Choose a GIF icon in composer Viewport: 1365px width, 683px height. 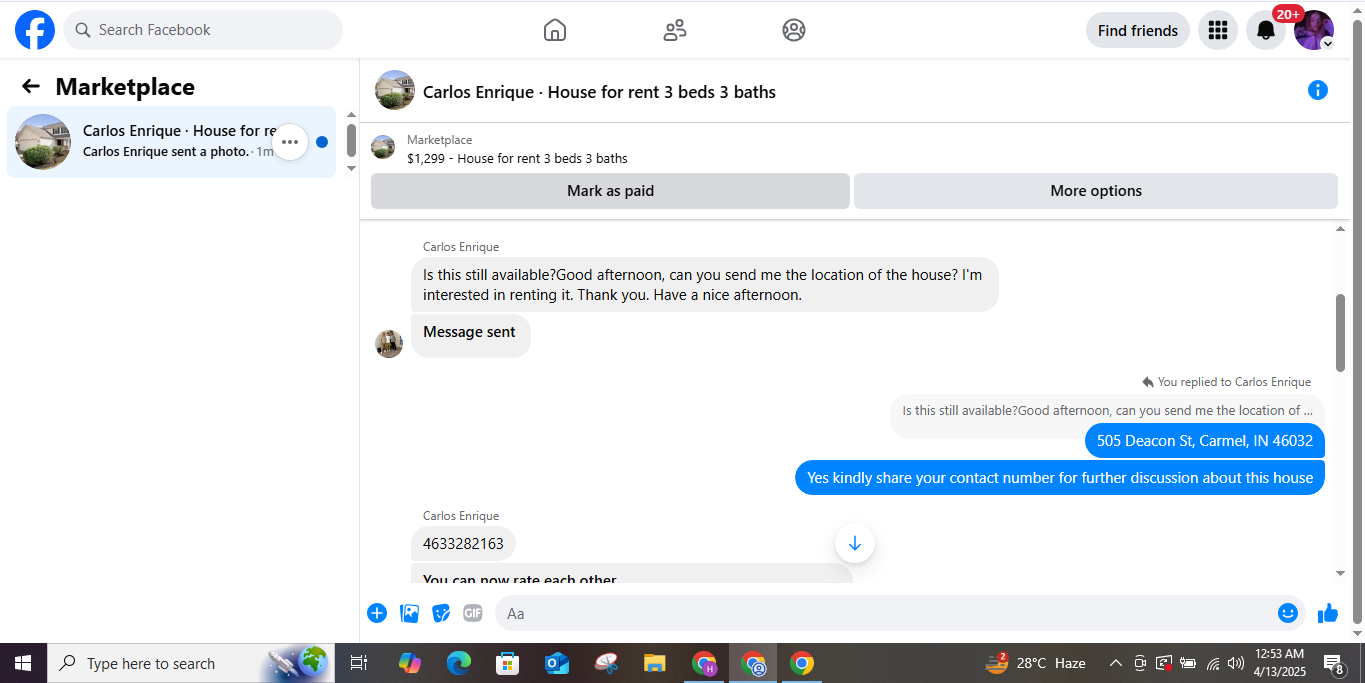pos(473,613)
